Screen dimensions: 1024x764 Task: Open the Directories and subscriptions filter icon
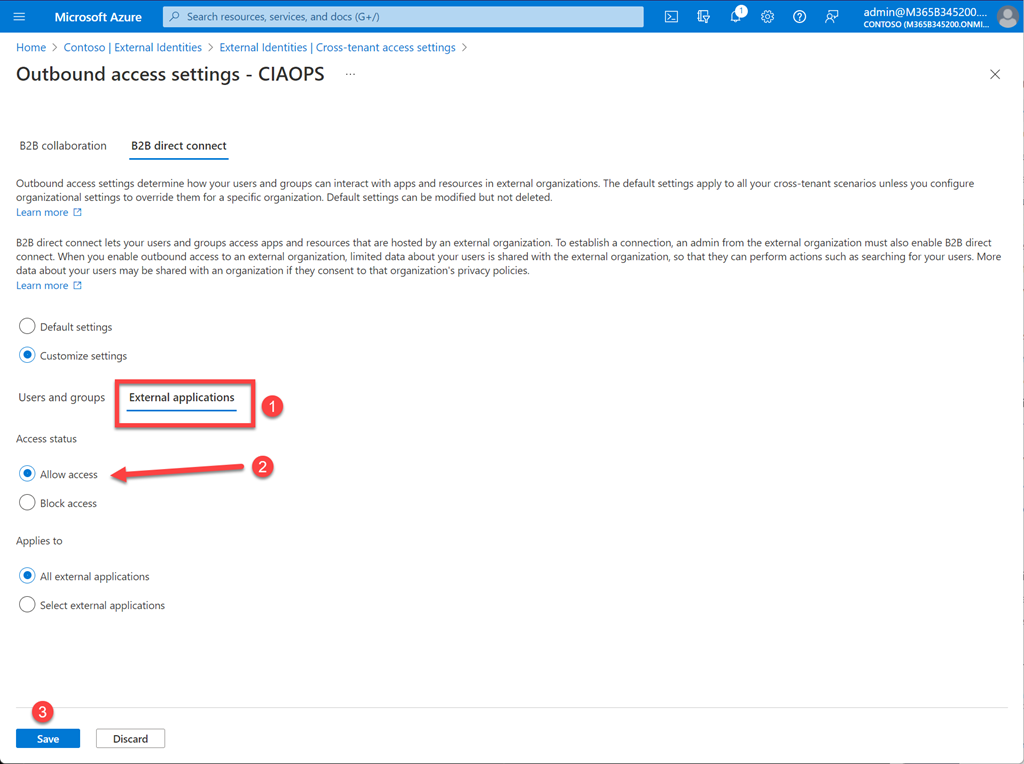(704, 17)
